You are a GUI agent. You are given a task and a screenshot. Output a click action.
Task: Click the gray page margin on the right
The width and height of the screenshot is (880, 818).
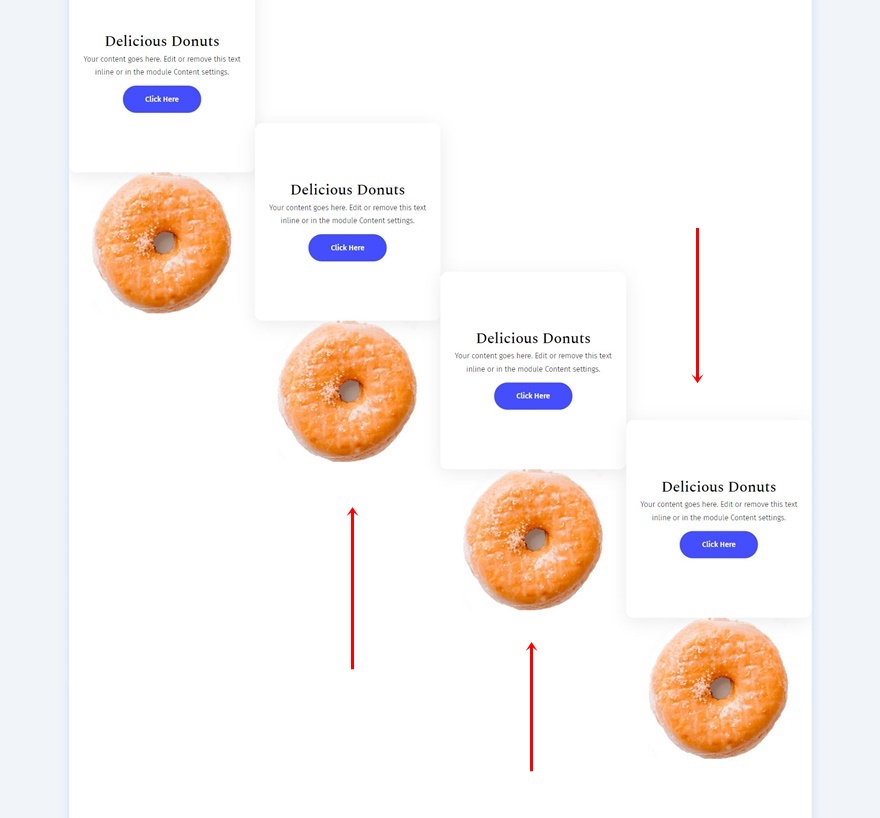848,400
